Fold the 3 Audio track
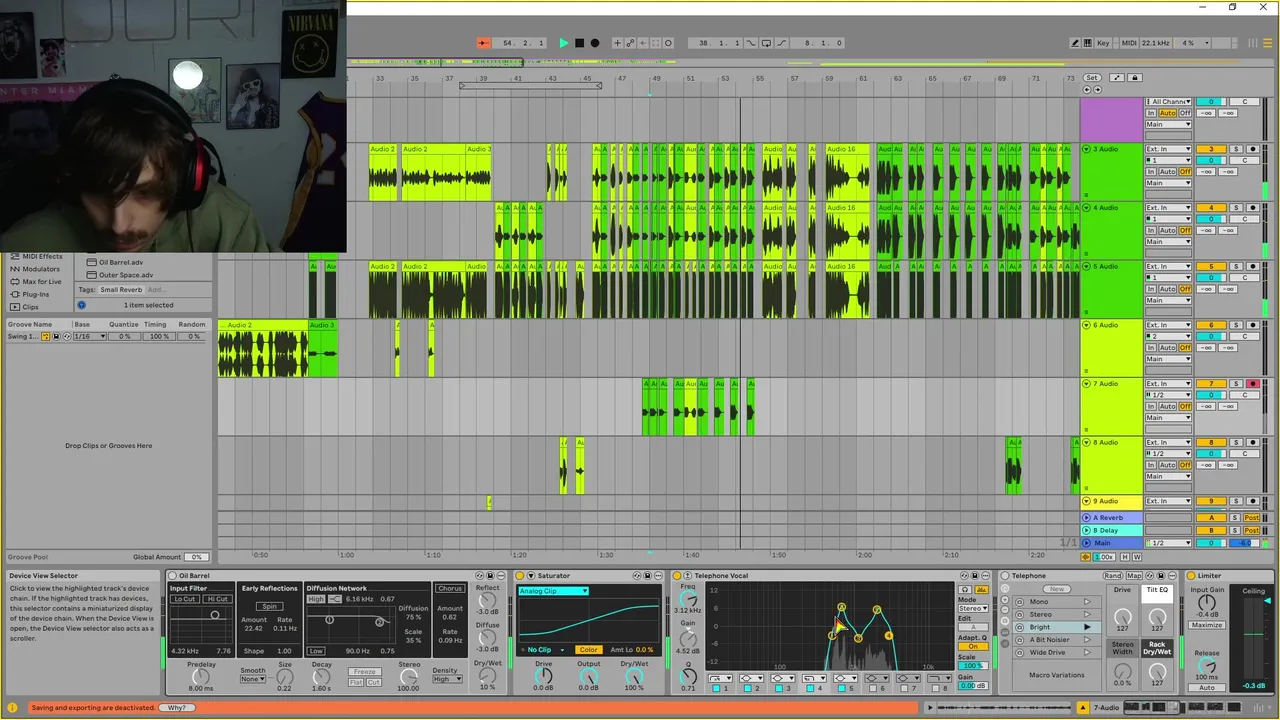Viewport: 1280px width, 720px height. point(1087,149)
